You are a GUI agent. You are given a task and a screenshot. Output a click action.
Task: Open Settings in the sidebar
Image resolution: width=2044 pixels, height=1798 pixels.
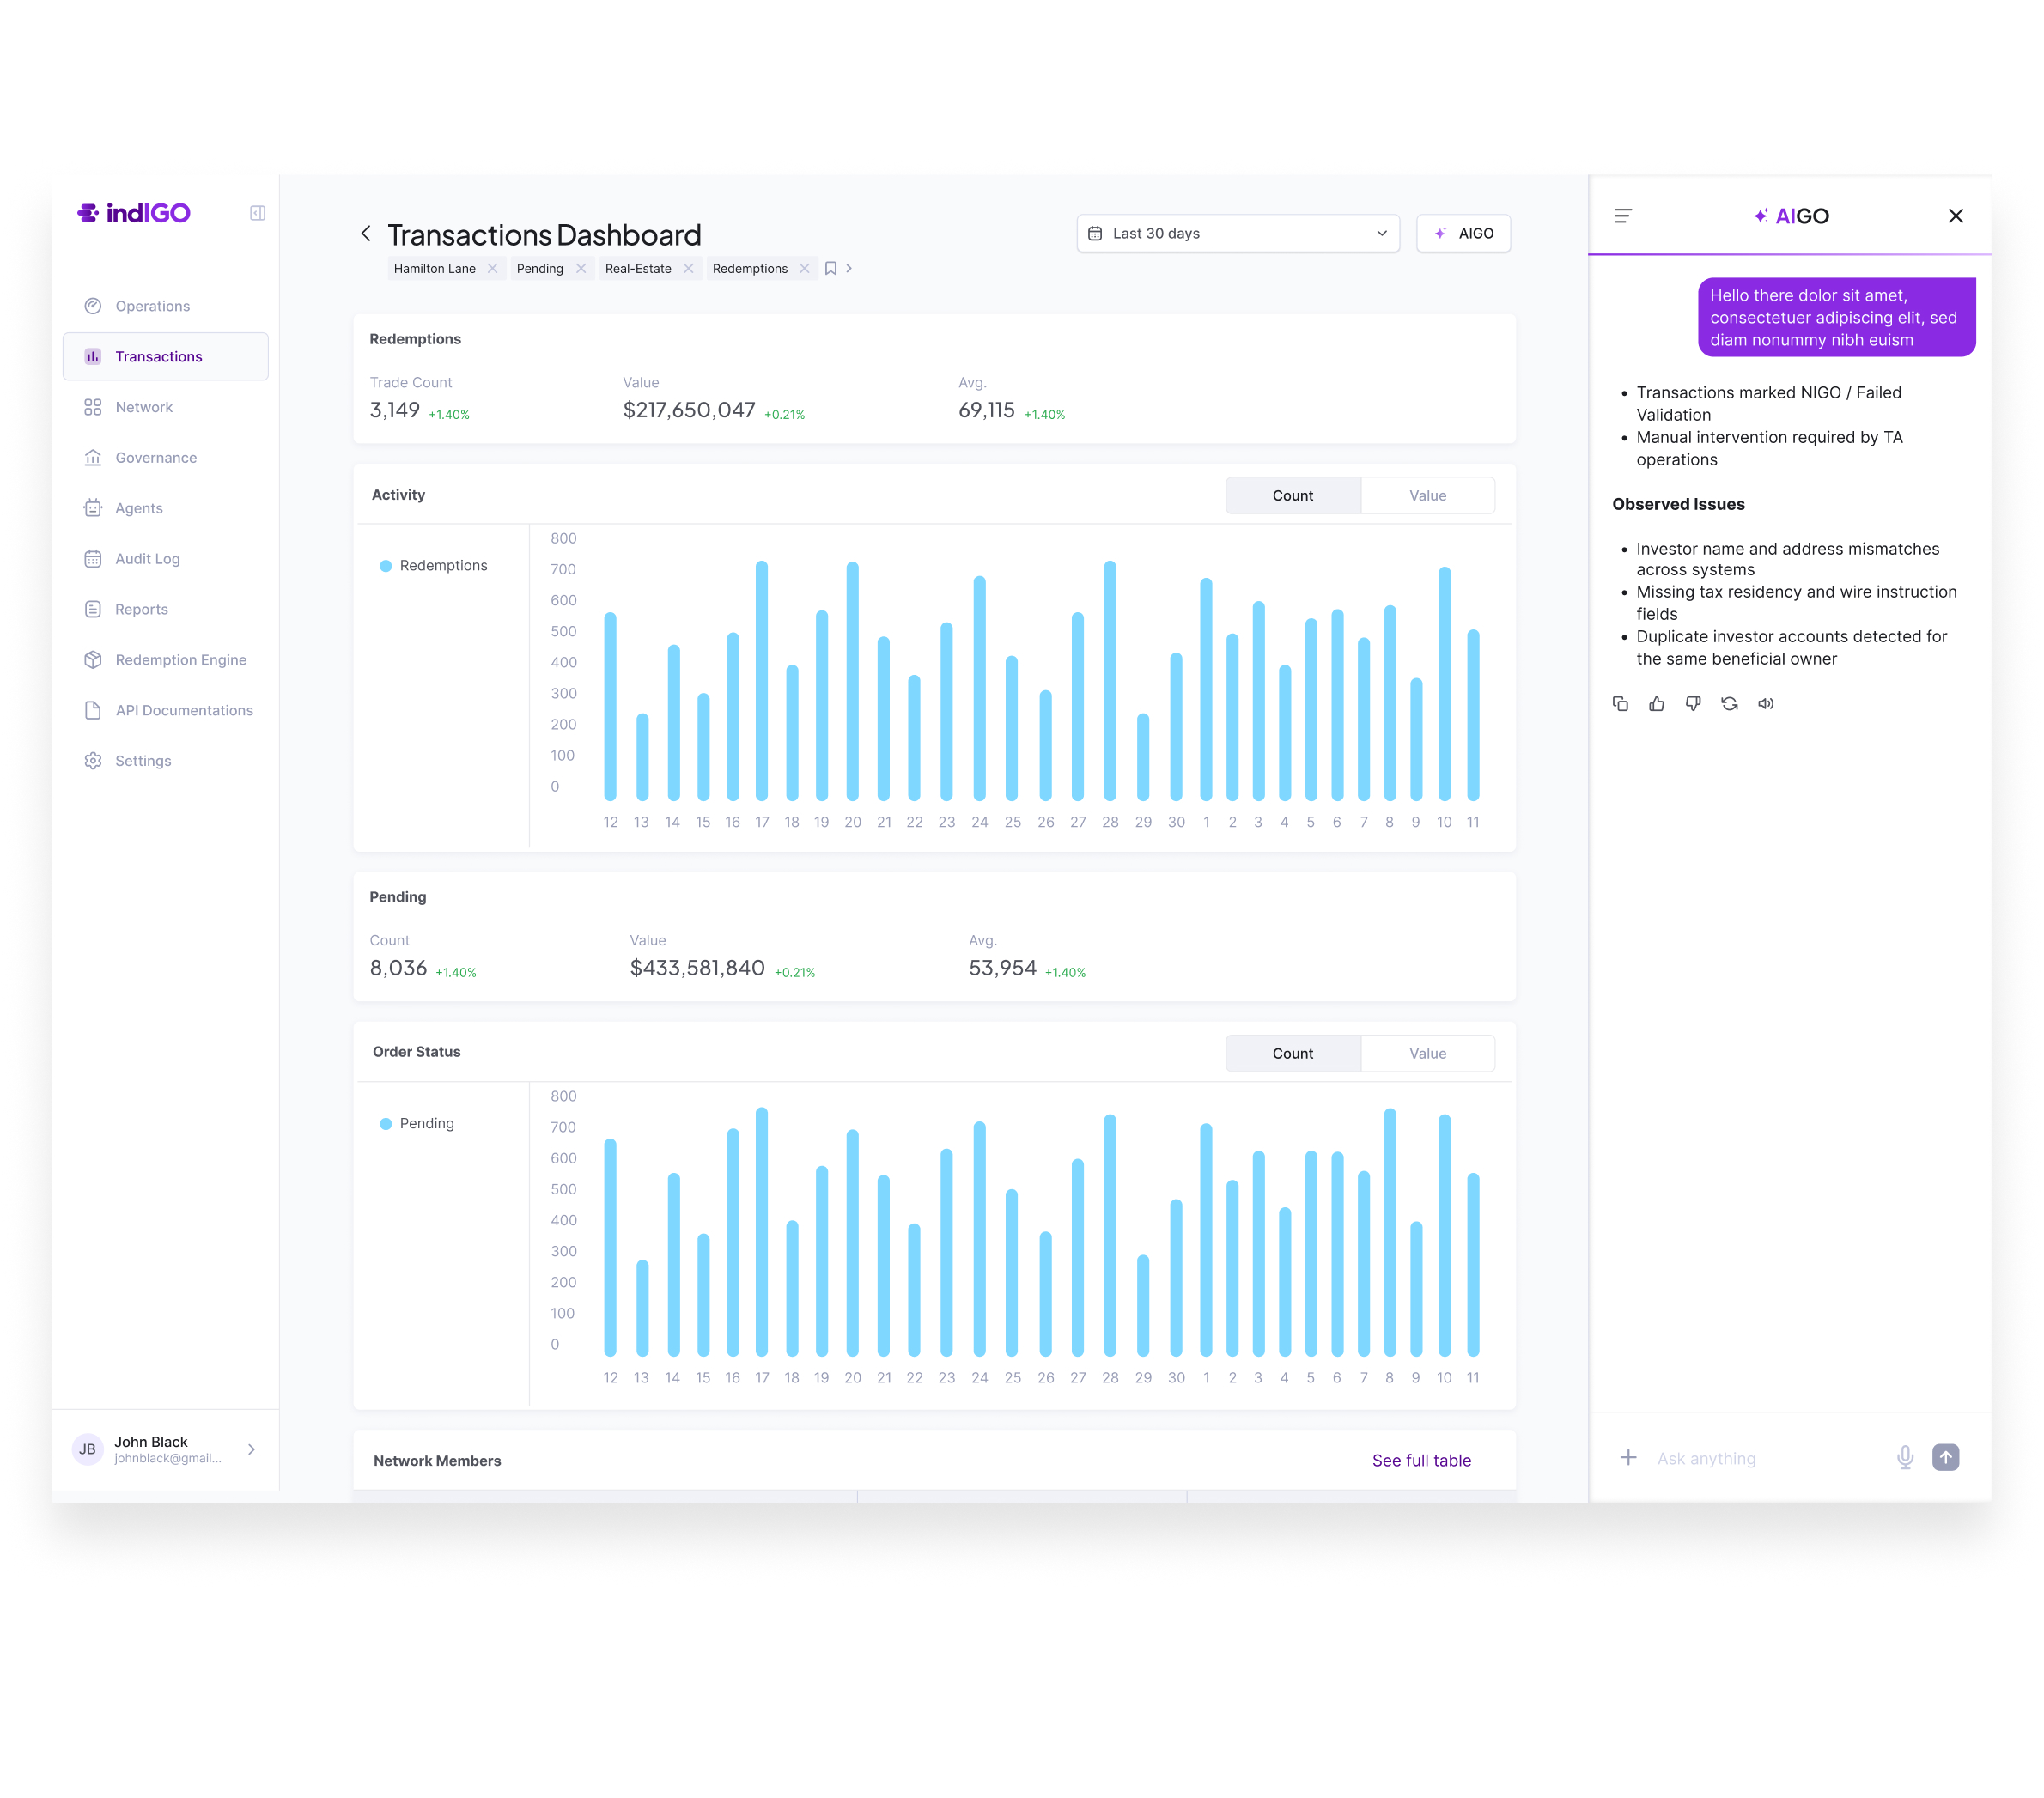(x=166, y=761)
